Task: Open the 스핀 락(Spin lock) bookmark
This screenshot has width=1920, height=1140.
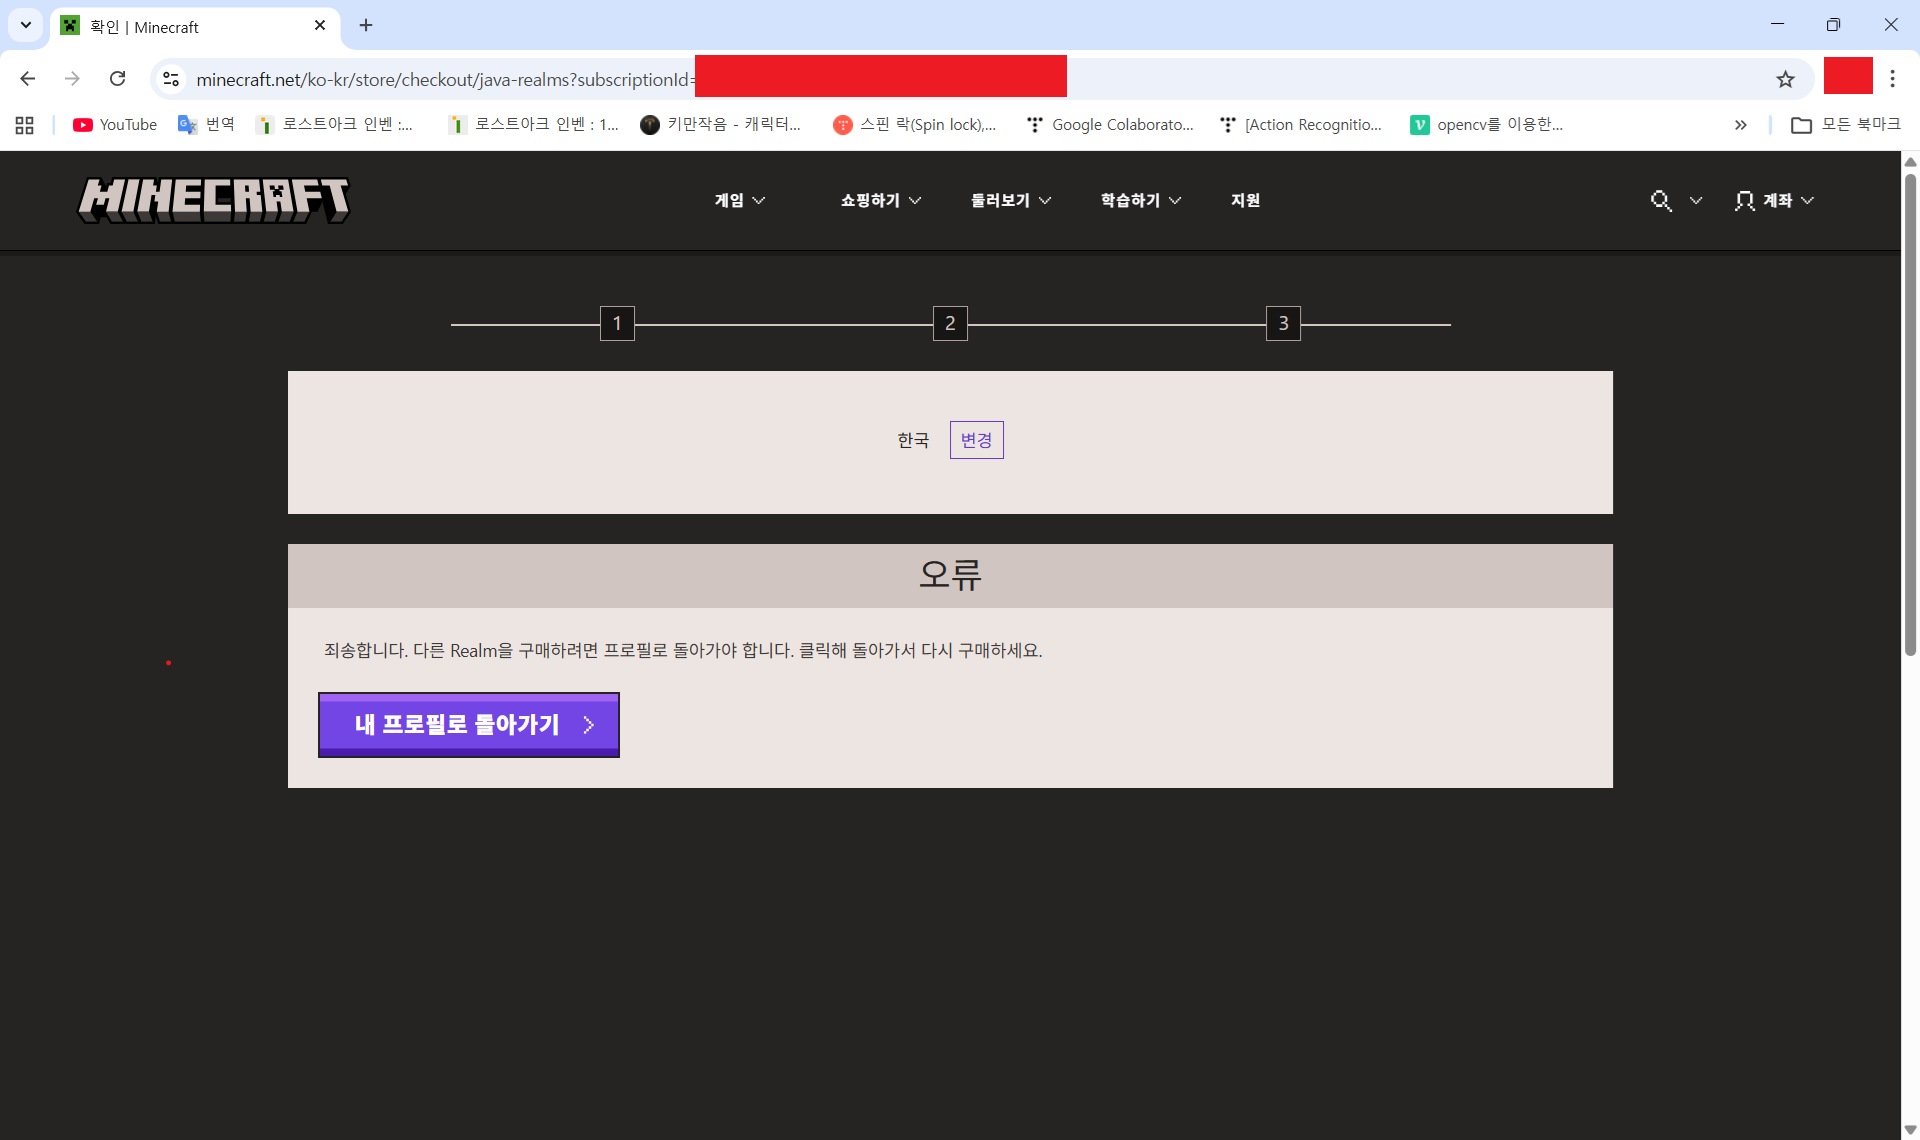Action: [915, 125]
